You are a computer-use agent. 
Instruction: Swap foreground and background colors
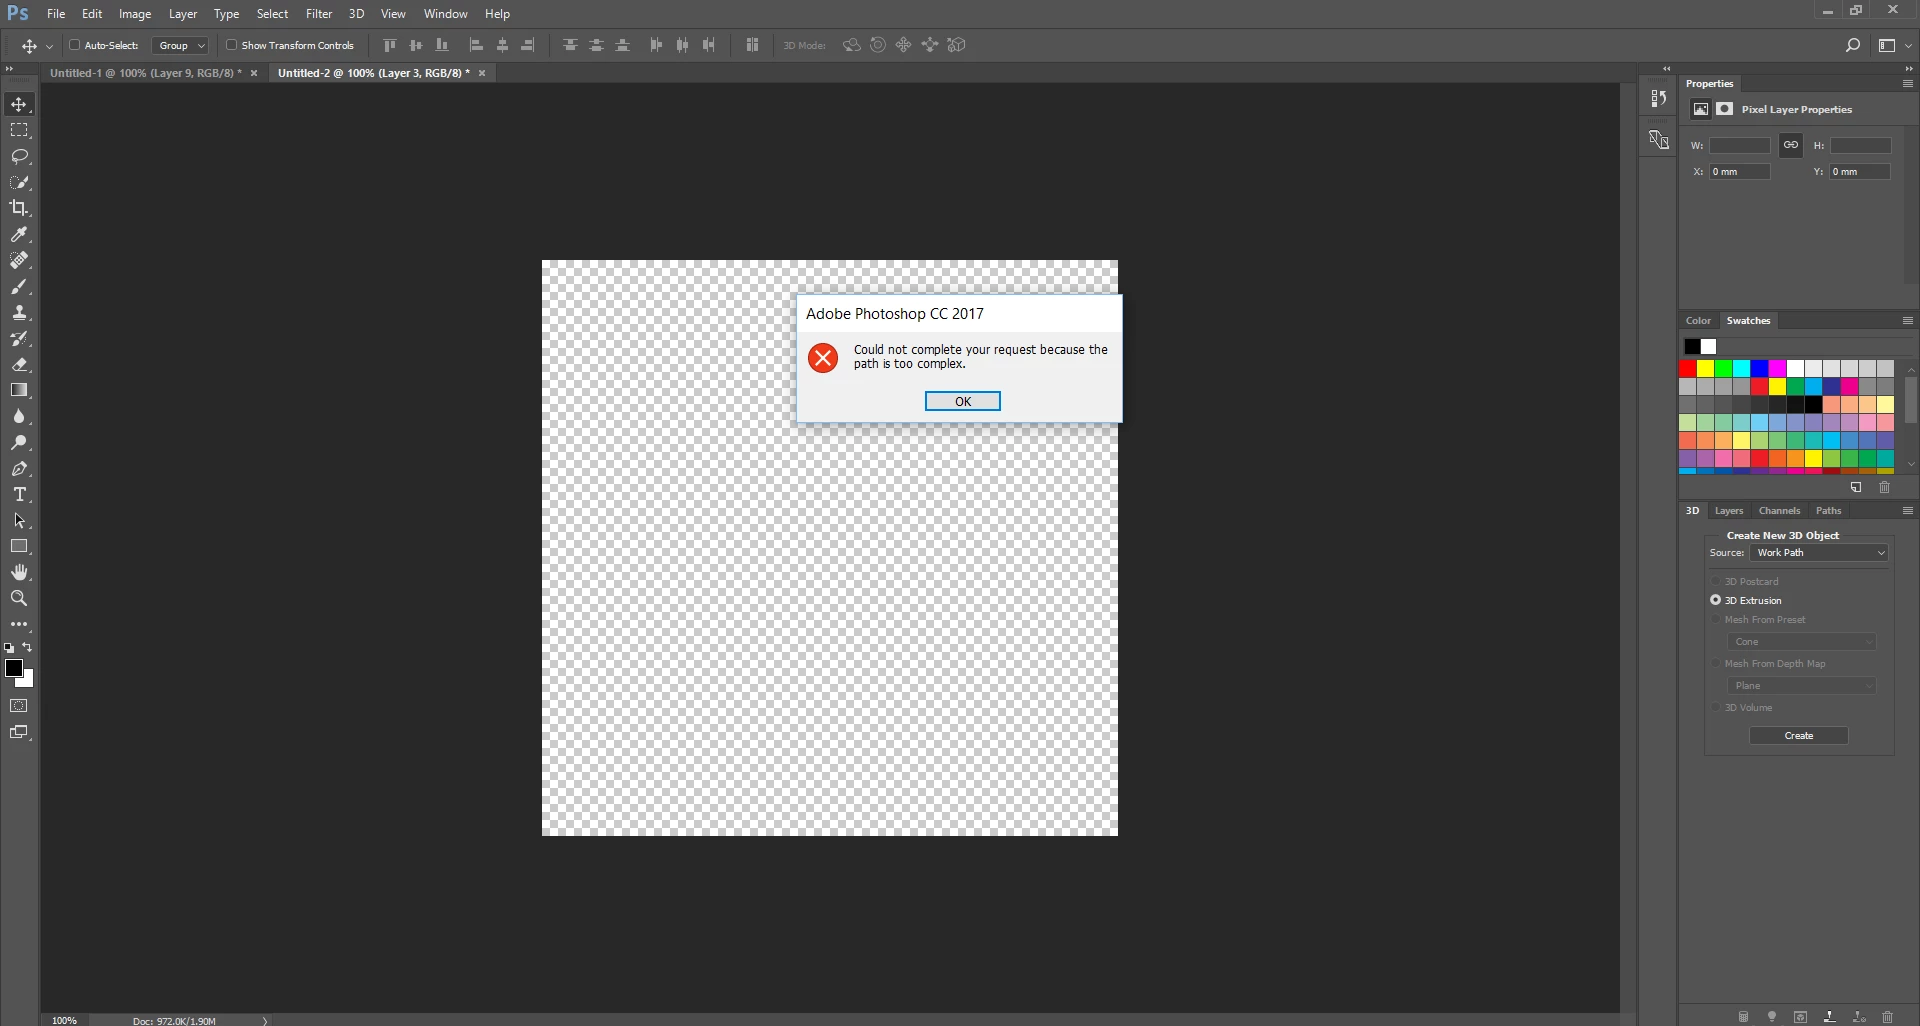pyautogui.click(x=28, y=648)
